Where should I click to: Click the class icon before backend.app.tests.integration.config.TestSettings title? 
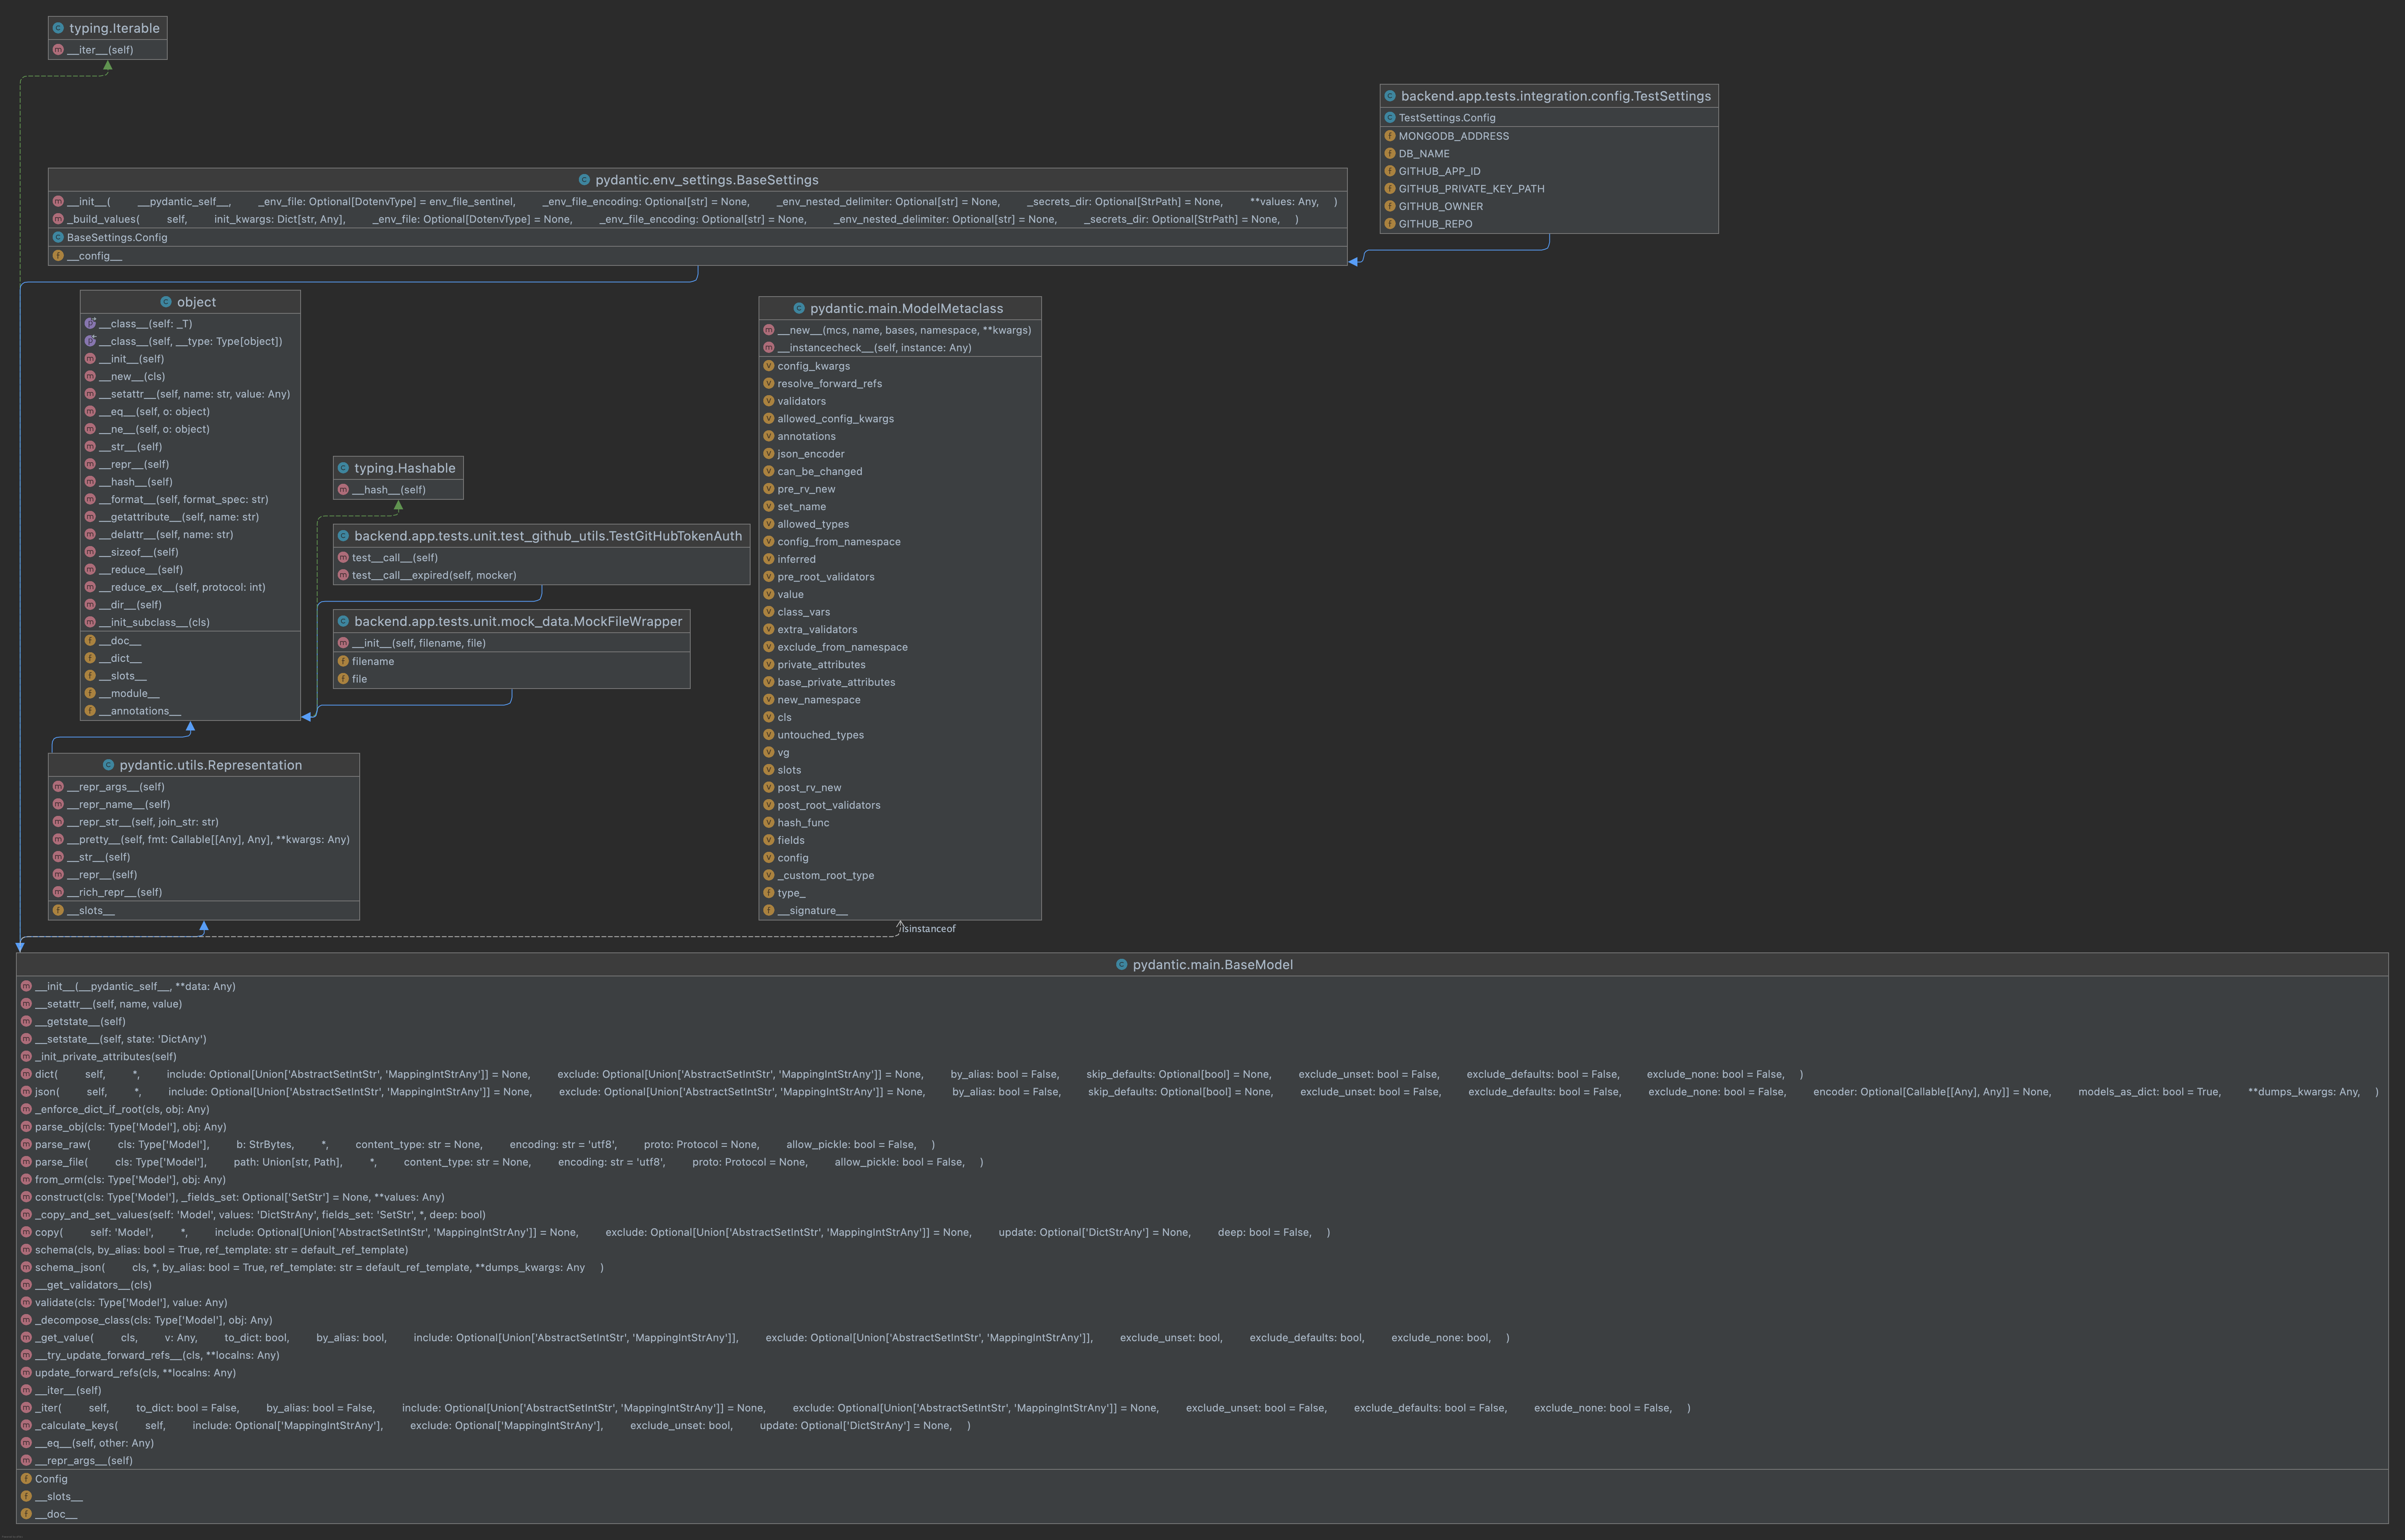[x=1390, y=96]
